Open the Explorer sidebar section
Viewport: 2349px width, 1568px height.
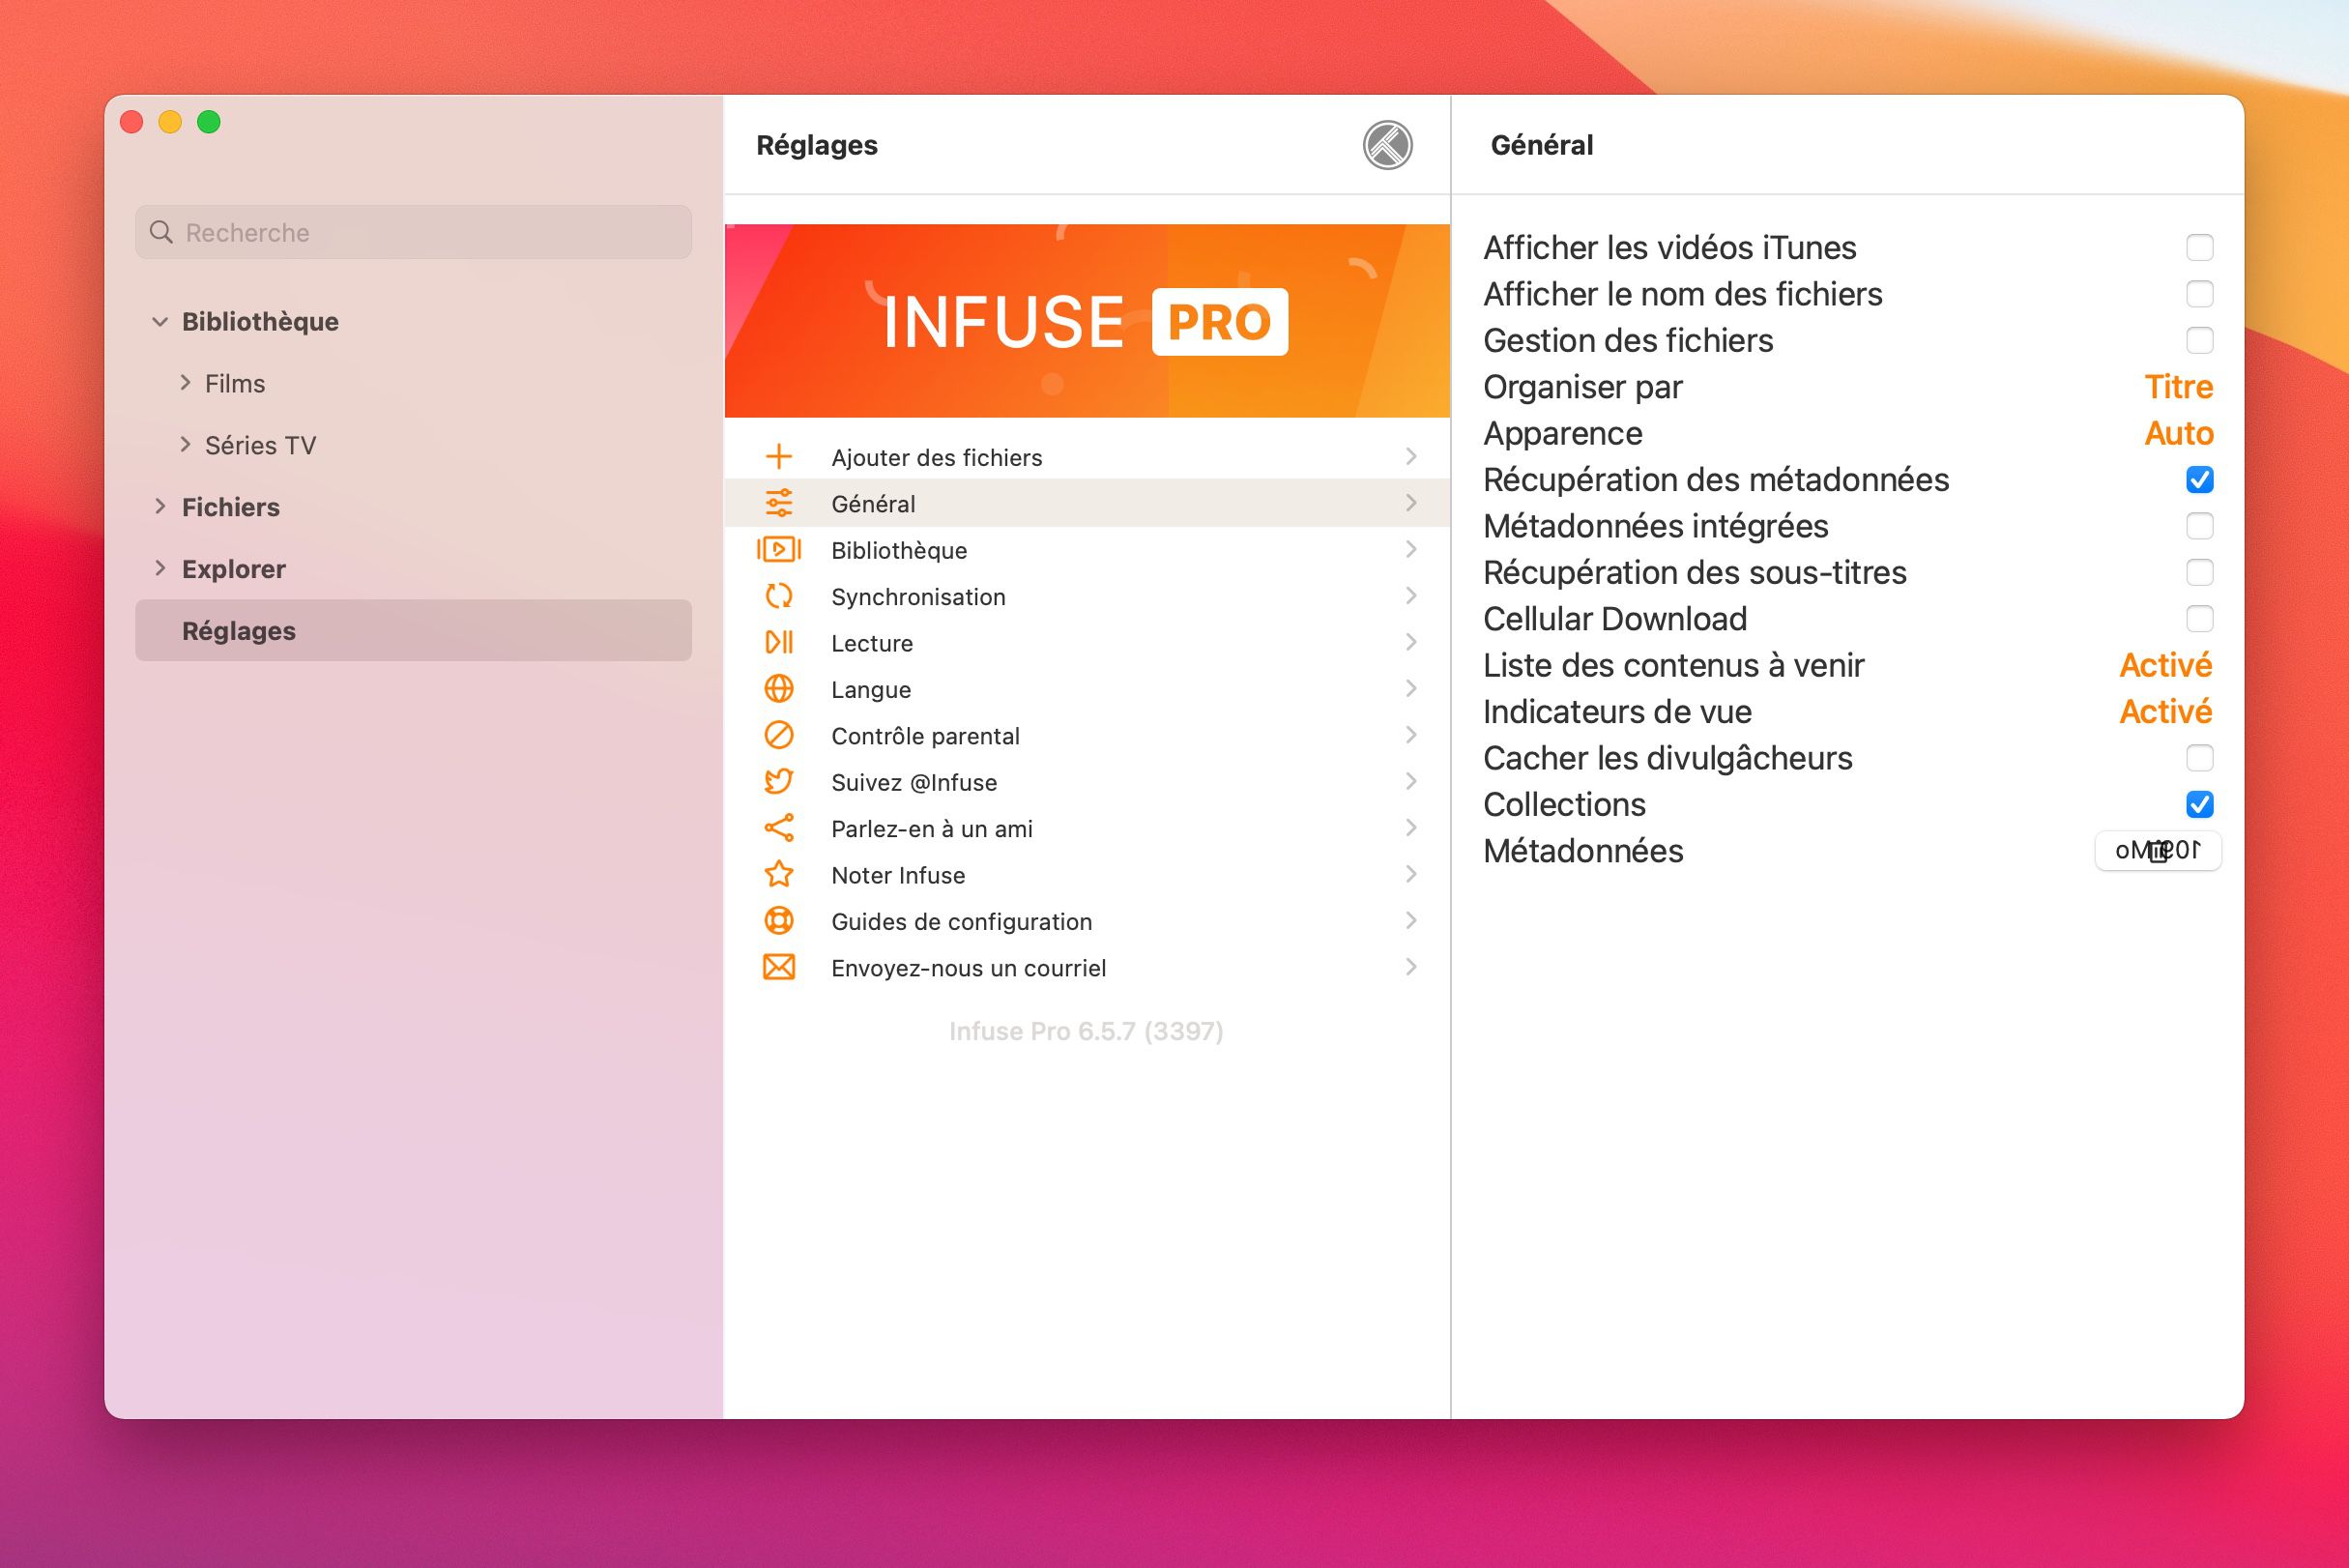(x=161, y=568)
